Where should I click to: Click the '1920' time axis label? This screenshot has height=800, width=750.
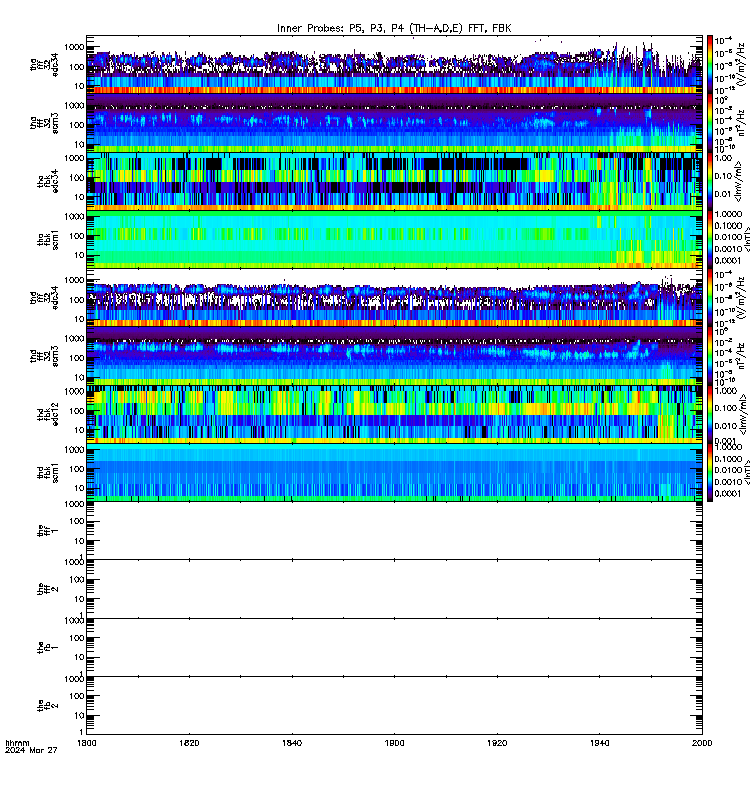tap(497, 743)
